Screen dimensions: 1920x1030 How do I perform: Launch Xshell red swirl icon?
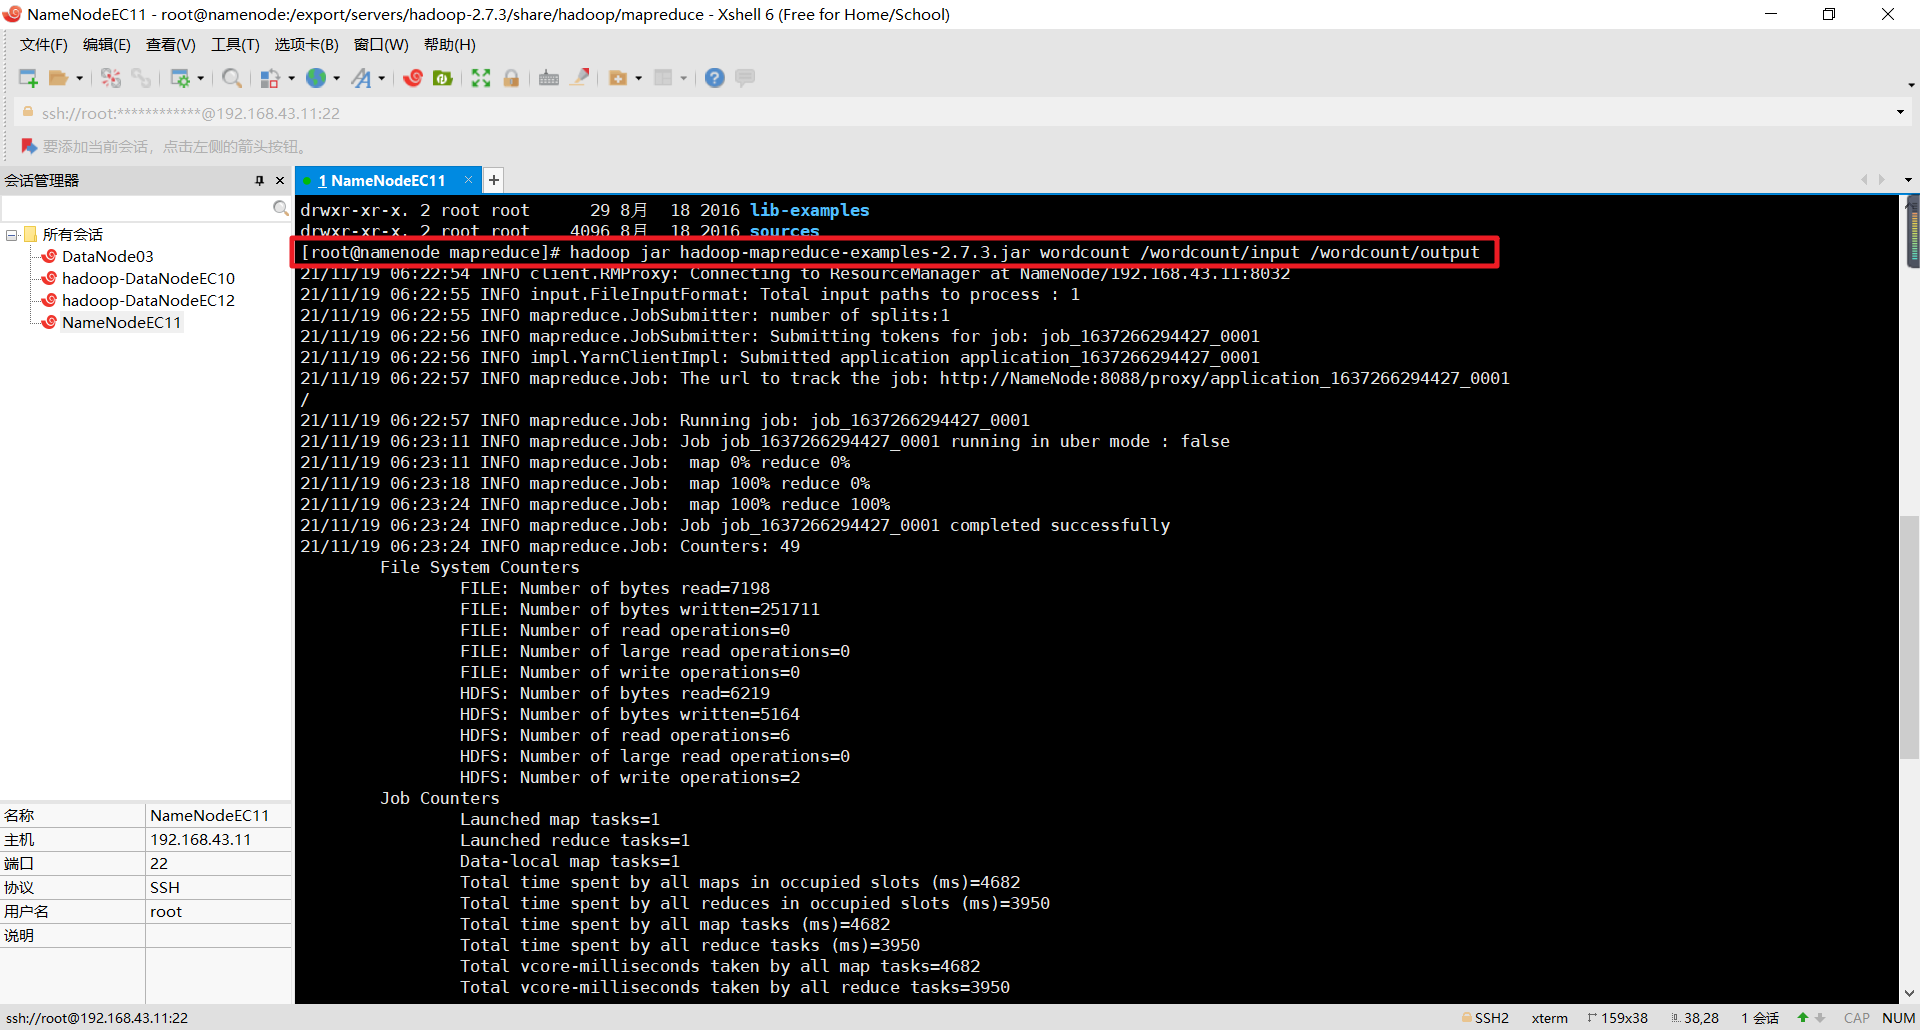coord(413,78)
